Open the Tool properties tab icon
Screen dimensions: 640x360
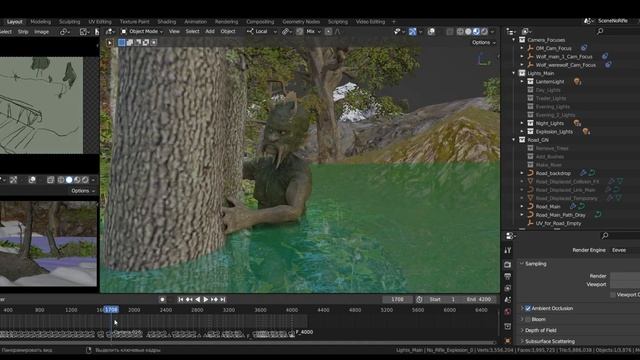(508, 250)
